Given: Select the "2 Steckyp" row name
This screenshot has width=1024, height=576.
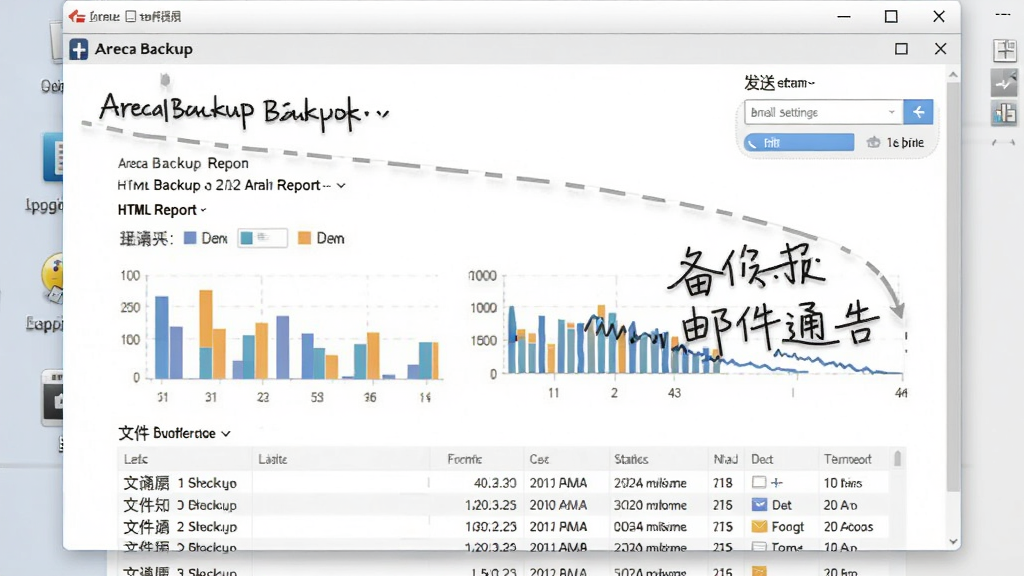Looking at the screenshot, I should click(x=207, y=526).
